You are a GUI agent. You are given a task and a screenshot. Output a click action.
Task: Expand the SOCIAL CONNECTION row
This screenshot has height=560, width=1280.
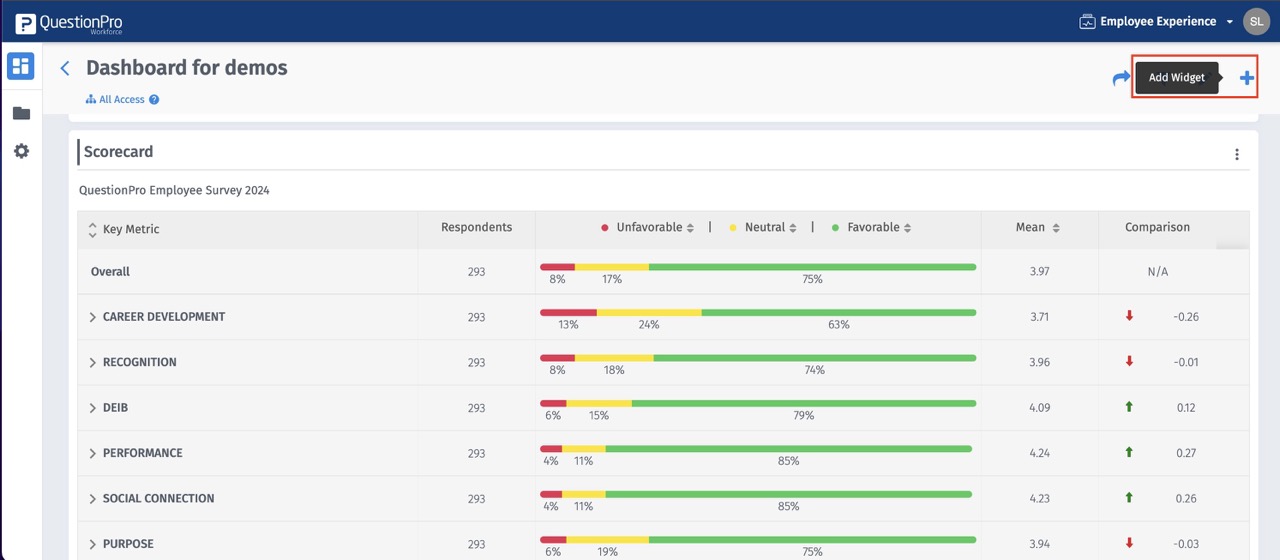point(93,499)
